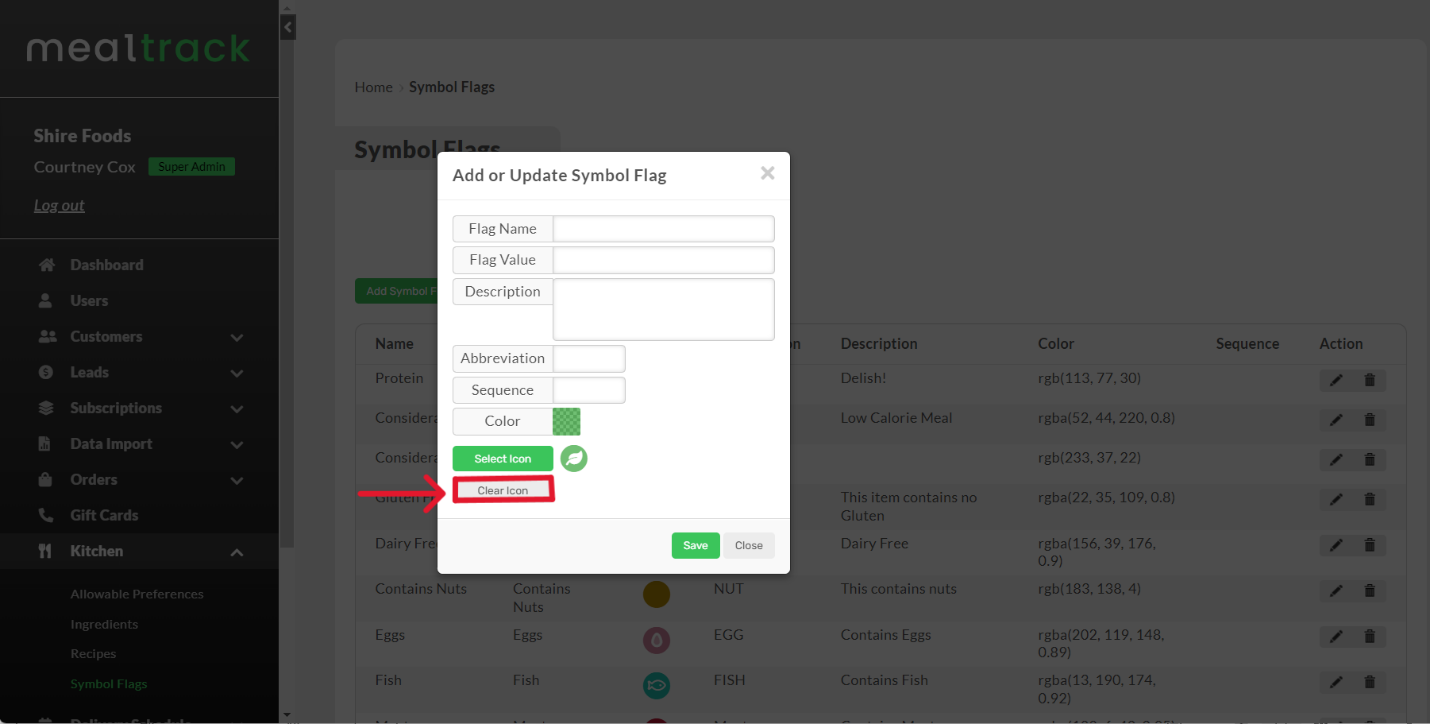Edit the Dairy Free row

point(1336,546)
